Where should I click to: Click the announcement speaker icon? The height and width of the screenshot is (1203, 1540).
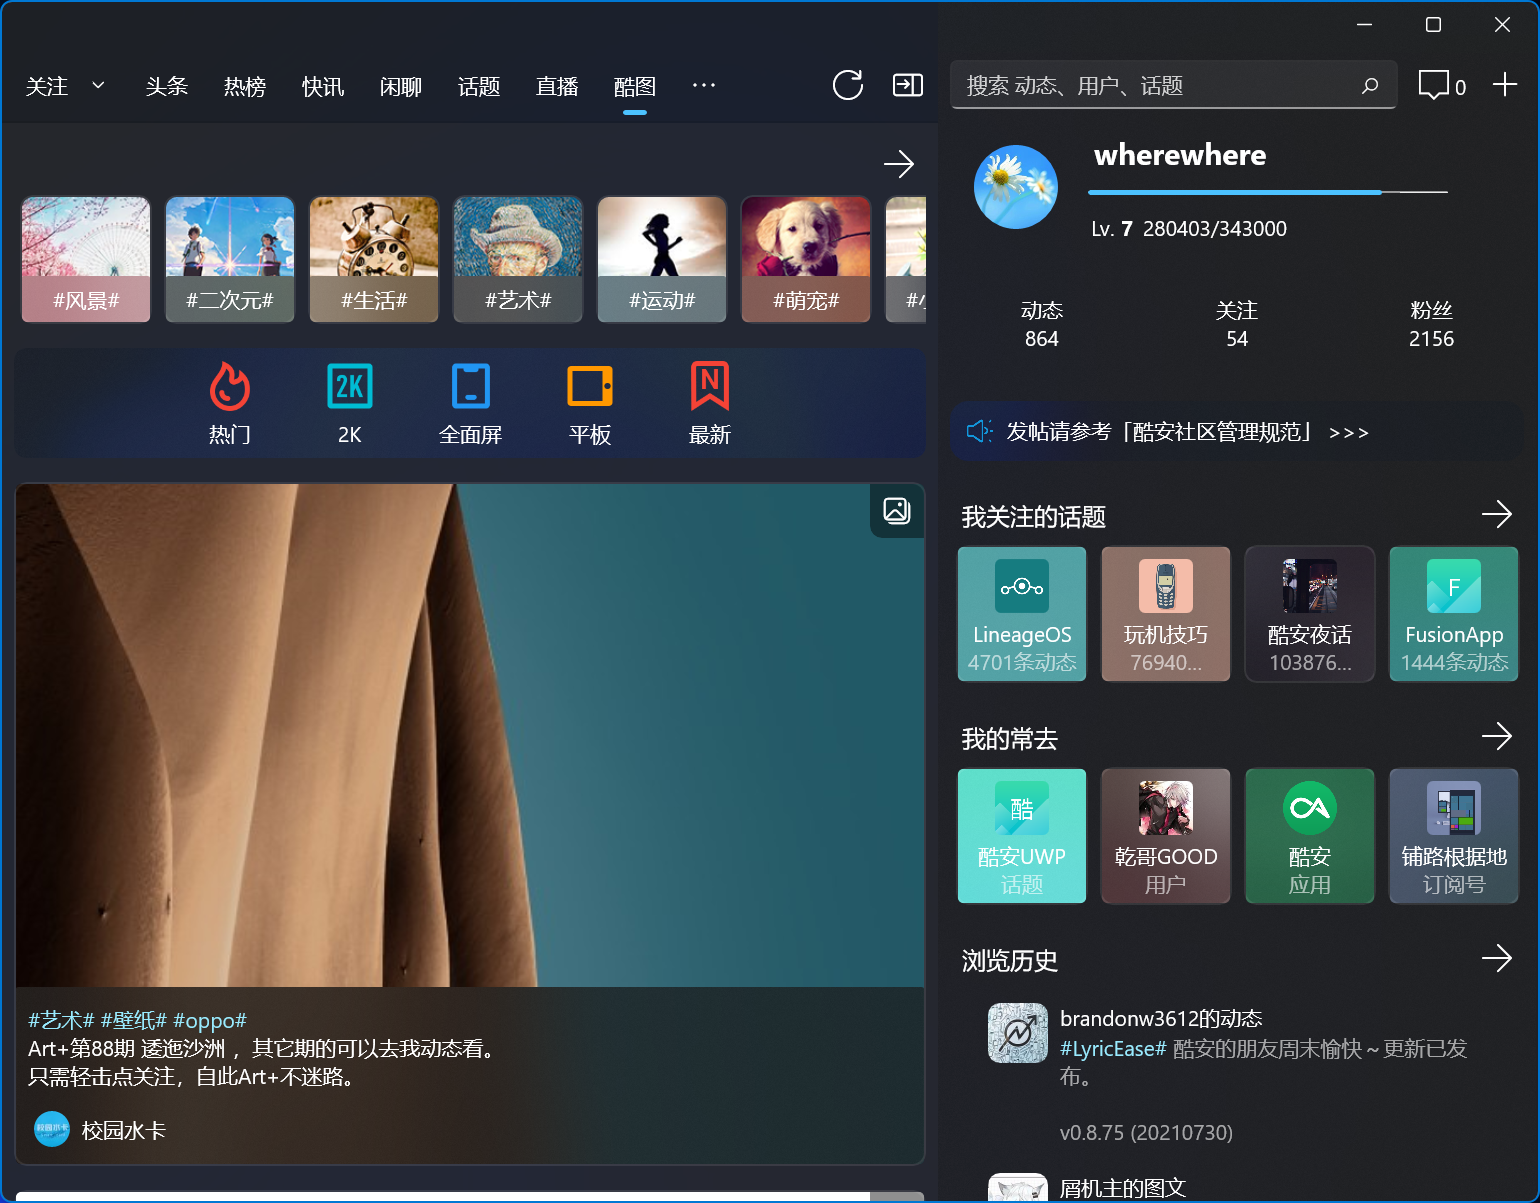[x=979, y=432]
